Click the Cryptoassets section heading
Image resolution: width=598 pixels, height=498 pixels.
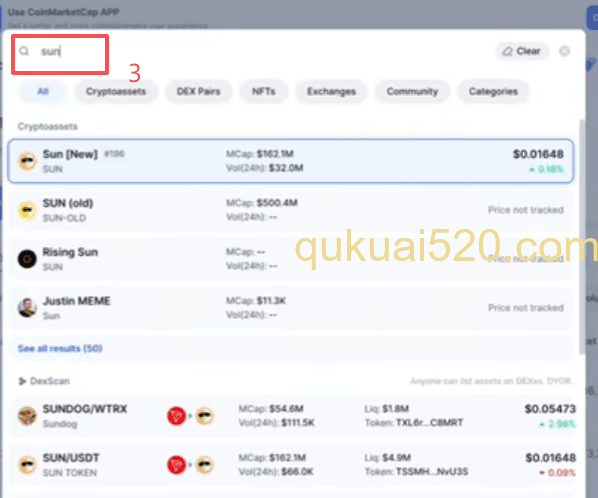48,127
